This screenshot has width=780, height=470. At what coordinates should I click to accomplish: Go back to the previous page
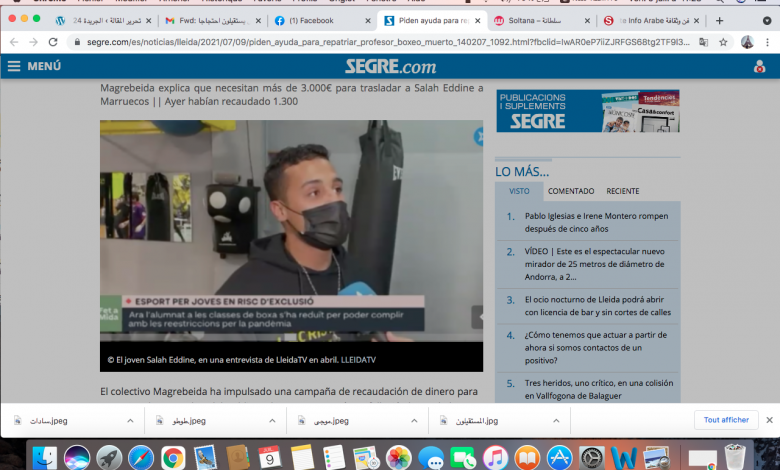14,42
